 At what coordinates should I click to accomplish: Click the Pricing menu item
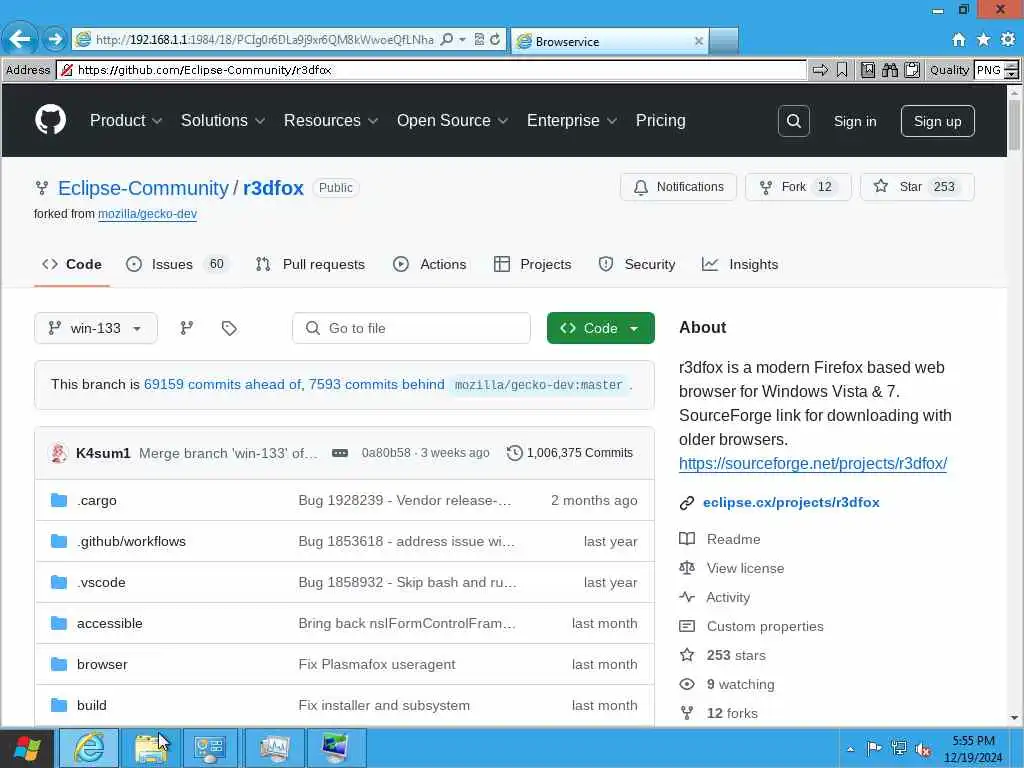coord(660,120)
